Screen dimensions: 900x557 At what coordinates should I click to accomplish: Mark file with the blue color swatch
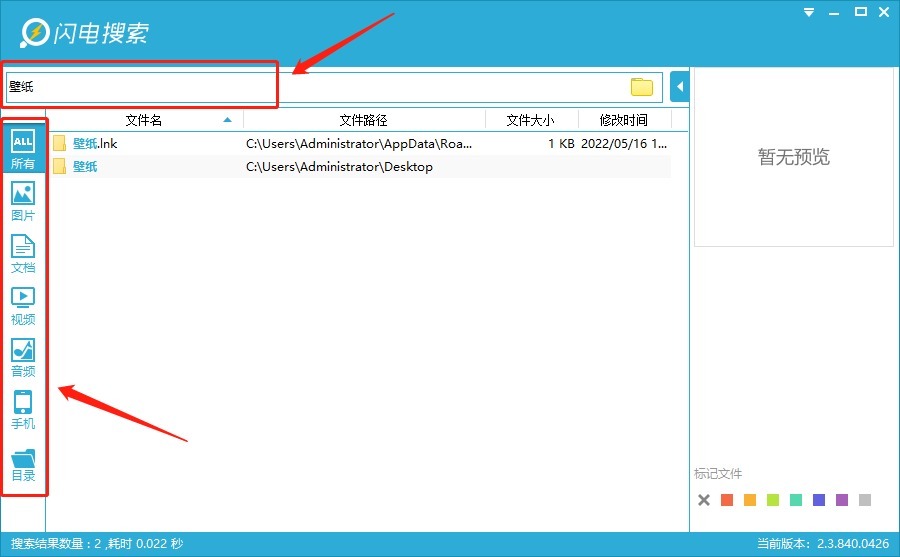tap(818, 500)
